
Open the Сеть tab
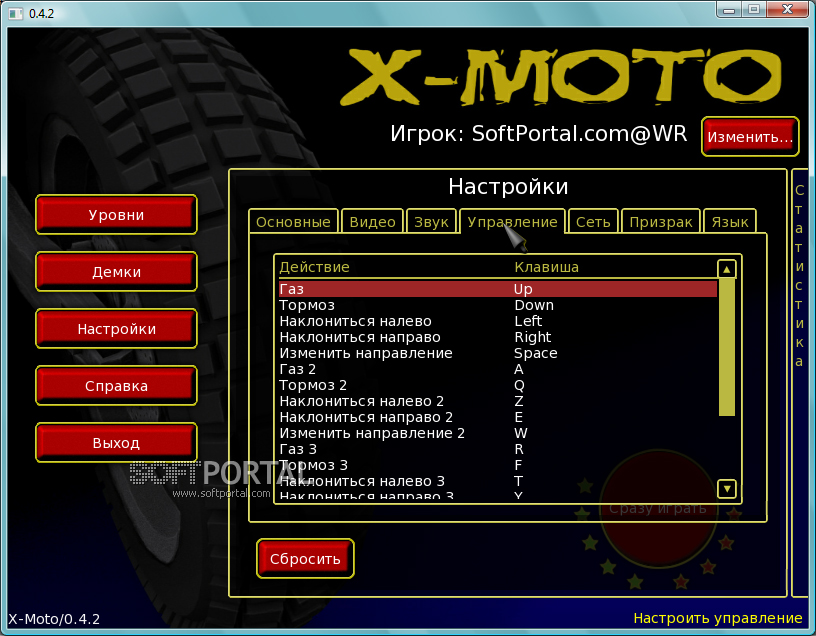[x=593, y=222]
